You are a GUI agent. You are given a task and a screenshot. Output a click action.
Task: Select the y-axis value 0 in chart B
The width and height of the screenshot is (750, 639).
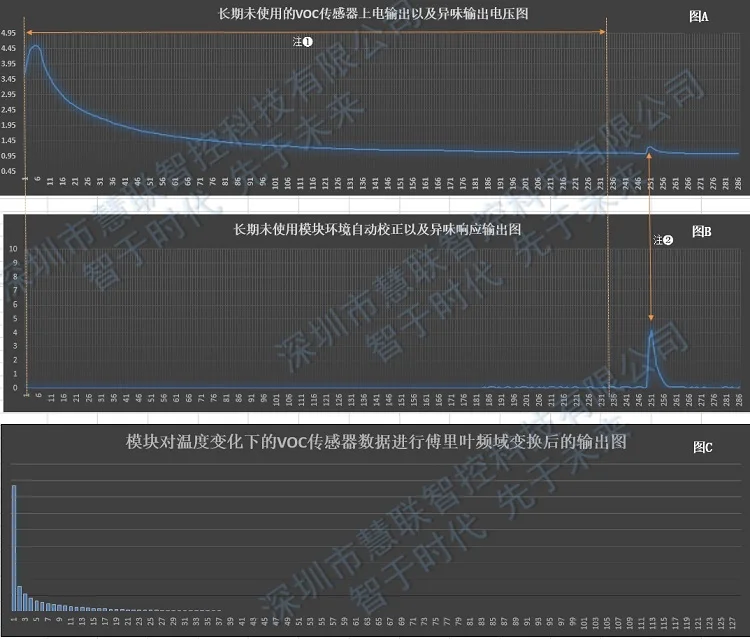(x=15, y=388)
